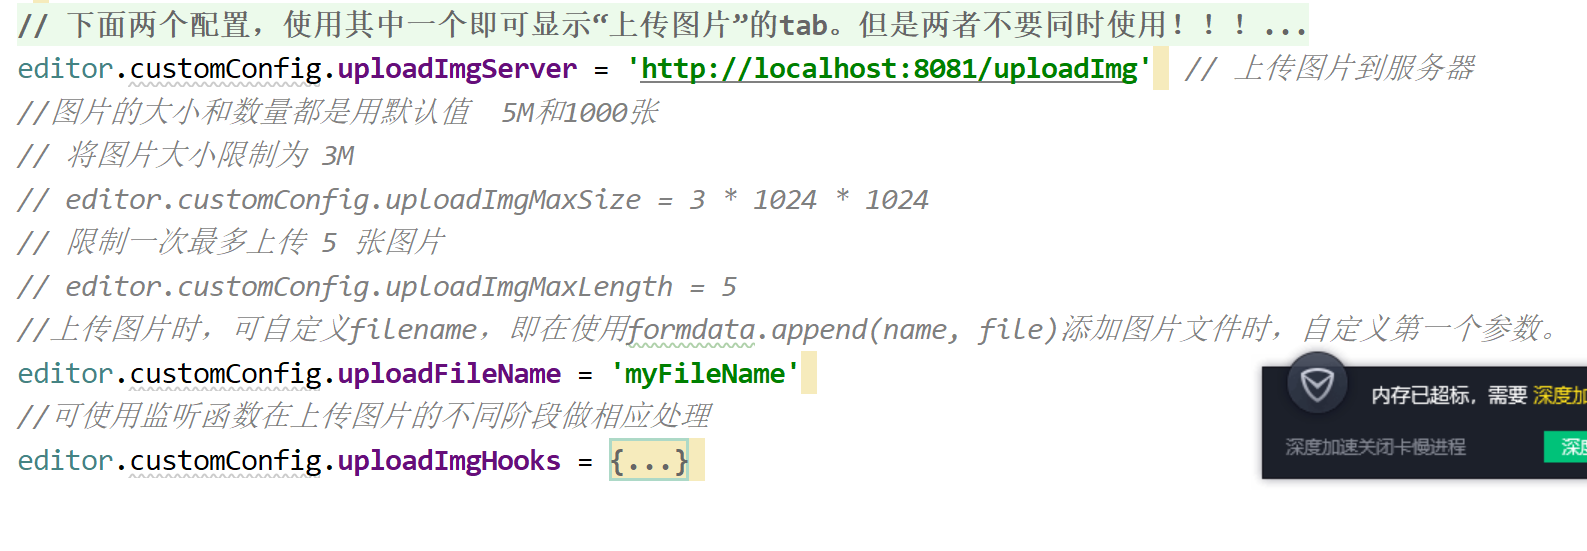
Task: Click the commented uploadImgMaxLength line
Action: pos(377,287)
